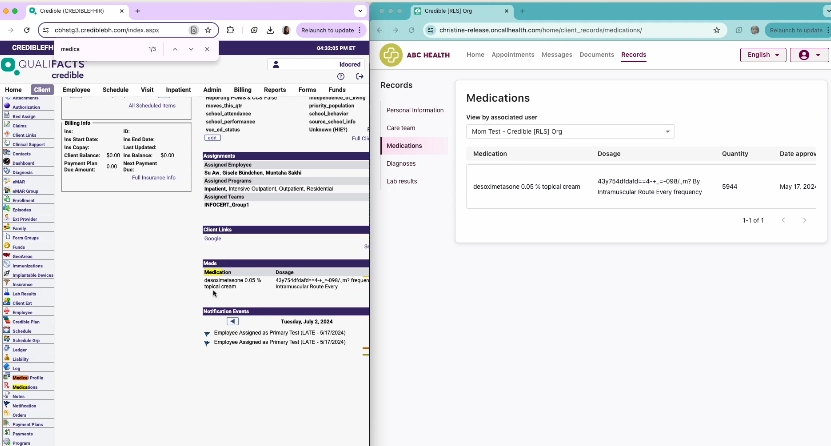The image size is (831, 446).
Task: Open Ext Provider sidebar item
Action: [x=24, y=219]
